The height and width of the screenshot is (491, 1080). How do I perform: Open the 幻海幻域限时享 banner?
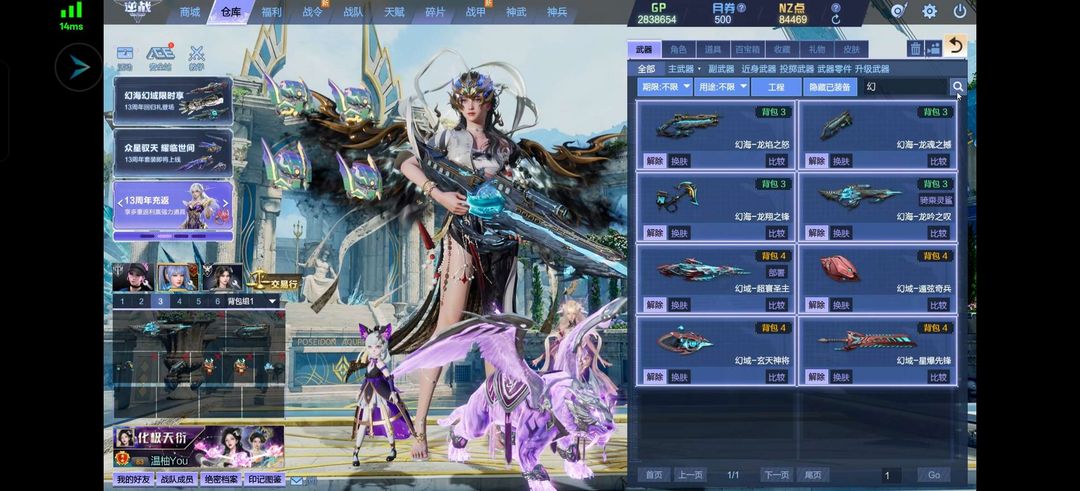coord(173,101)
